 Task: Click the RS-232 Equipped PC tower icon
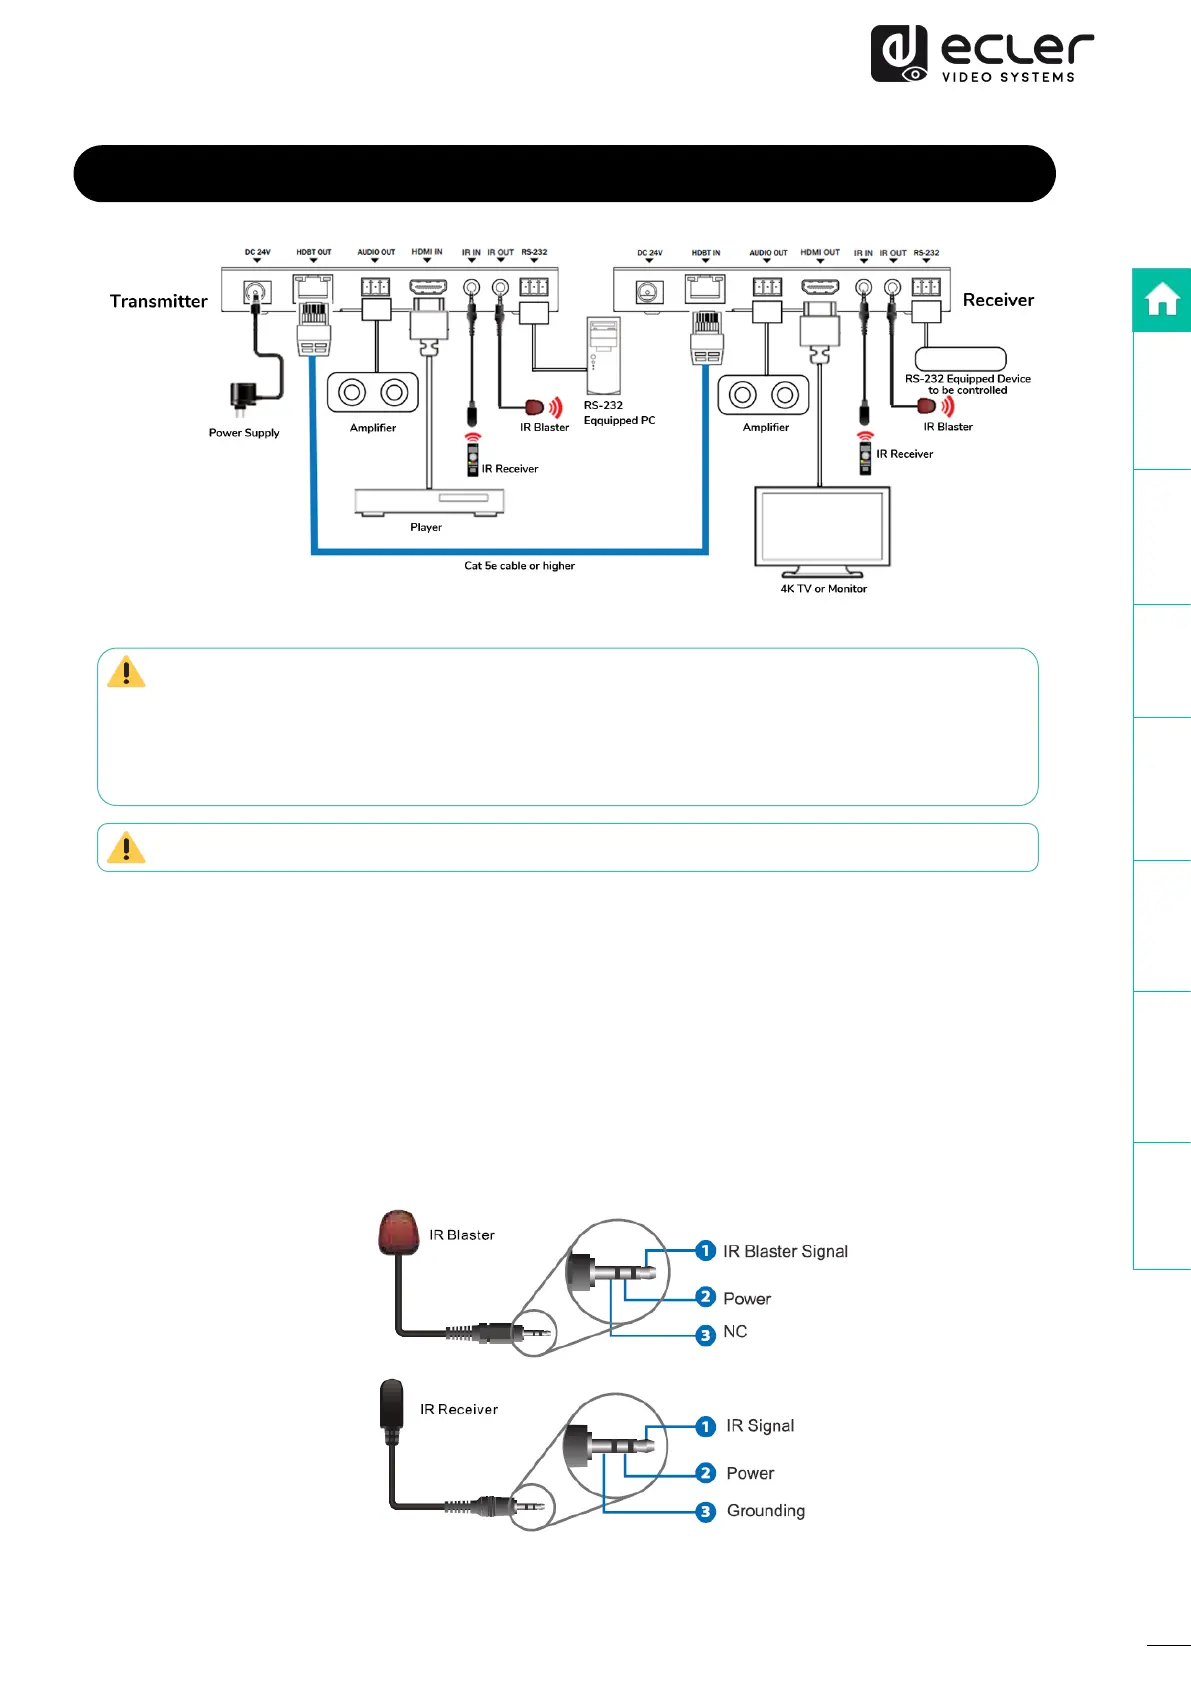(604, 355)
